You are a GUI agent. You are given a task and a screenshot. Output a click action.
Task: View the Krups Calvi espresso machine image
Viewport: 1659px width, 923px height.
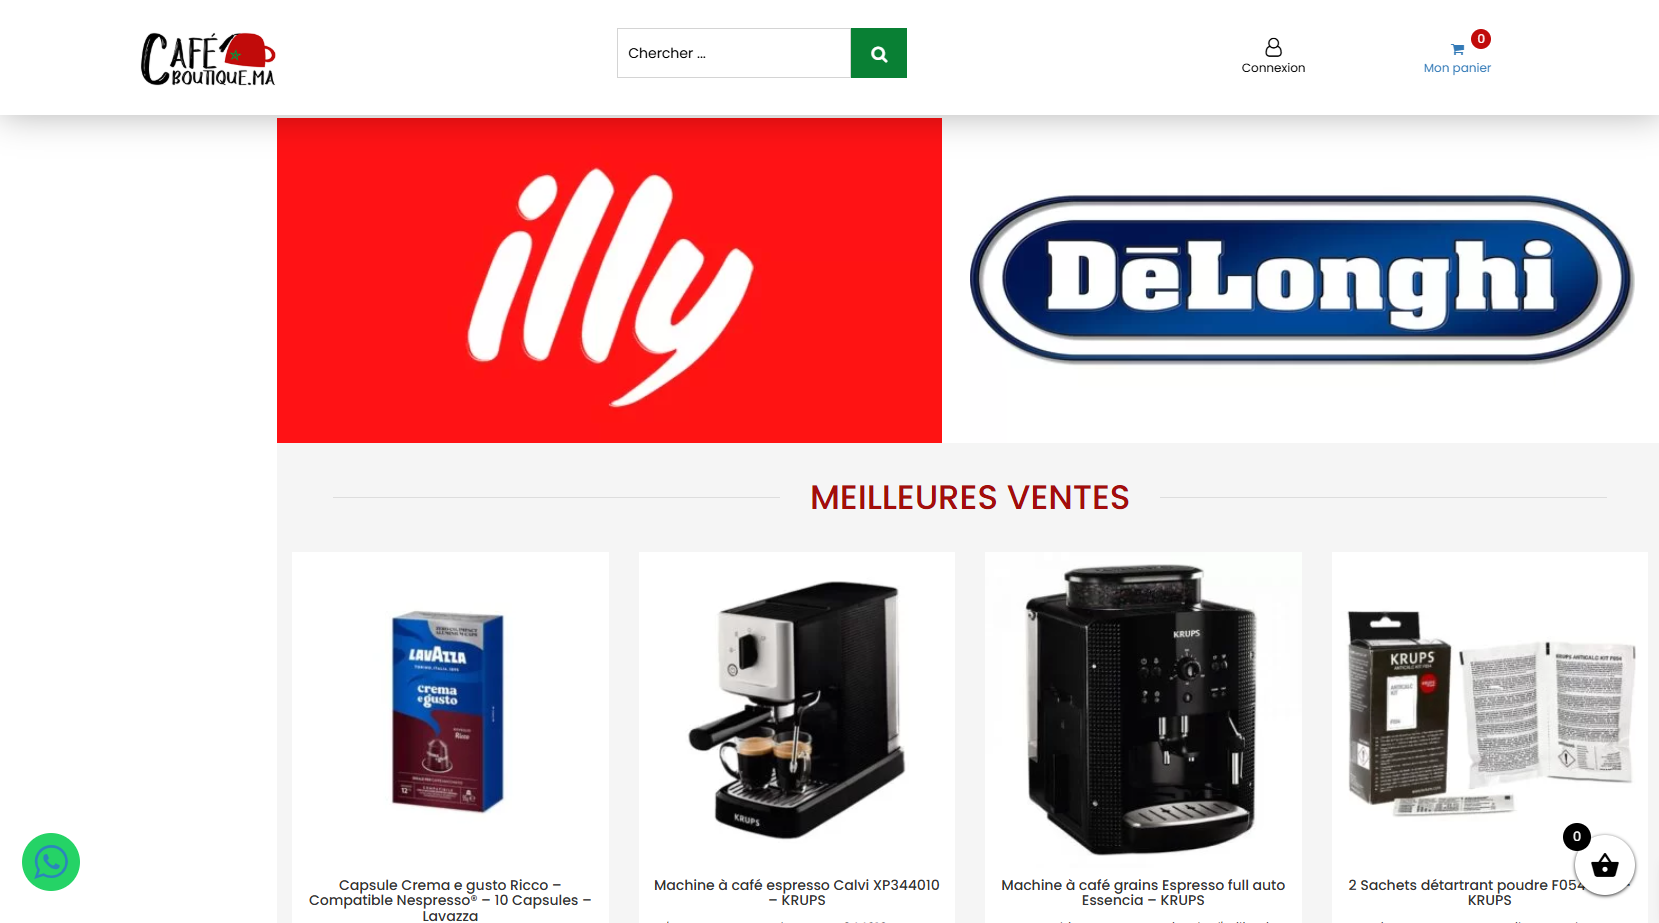pyautogui.click(x=797, y=709)
